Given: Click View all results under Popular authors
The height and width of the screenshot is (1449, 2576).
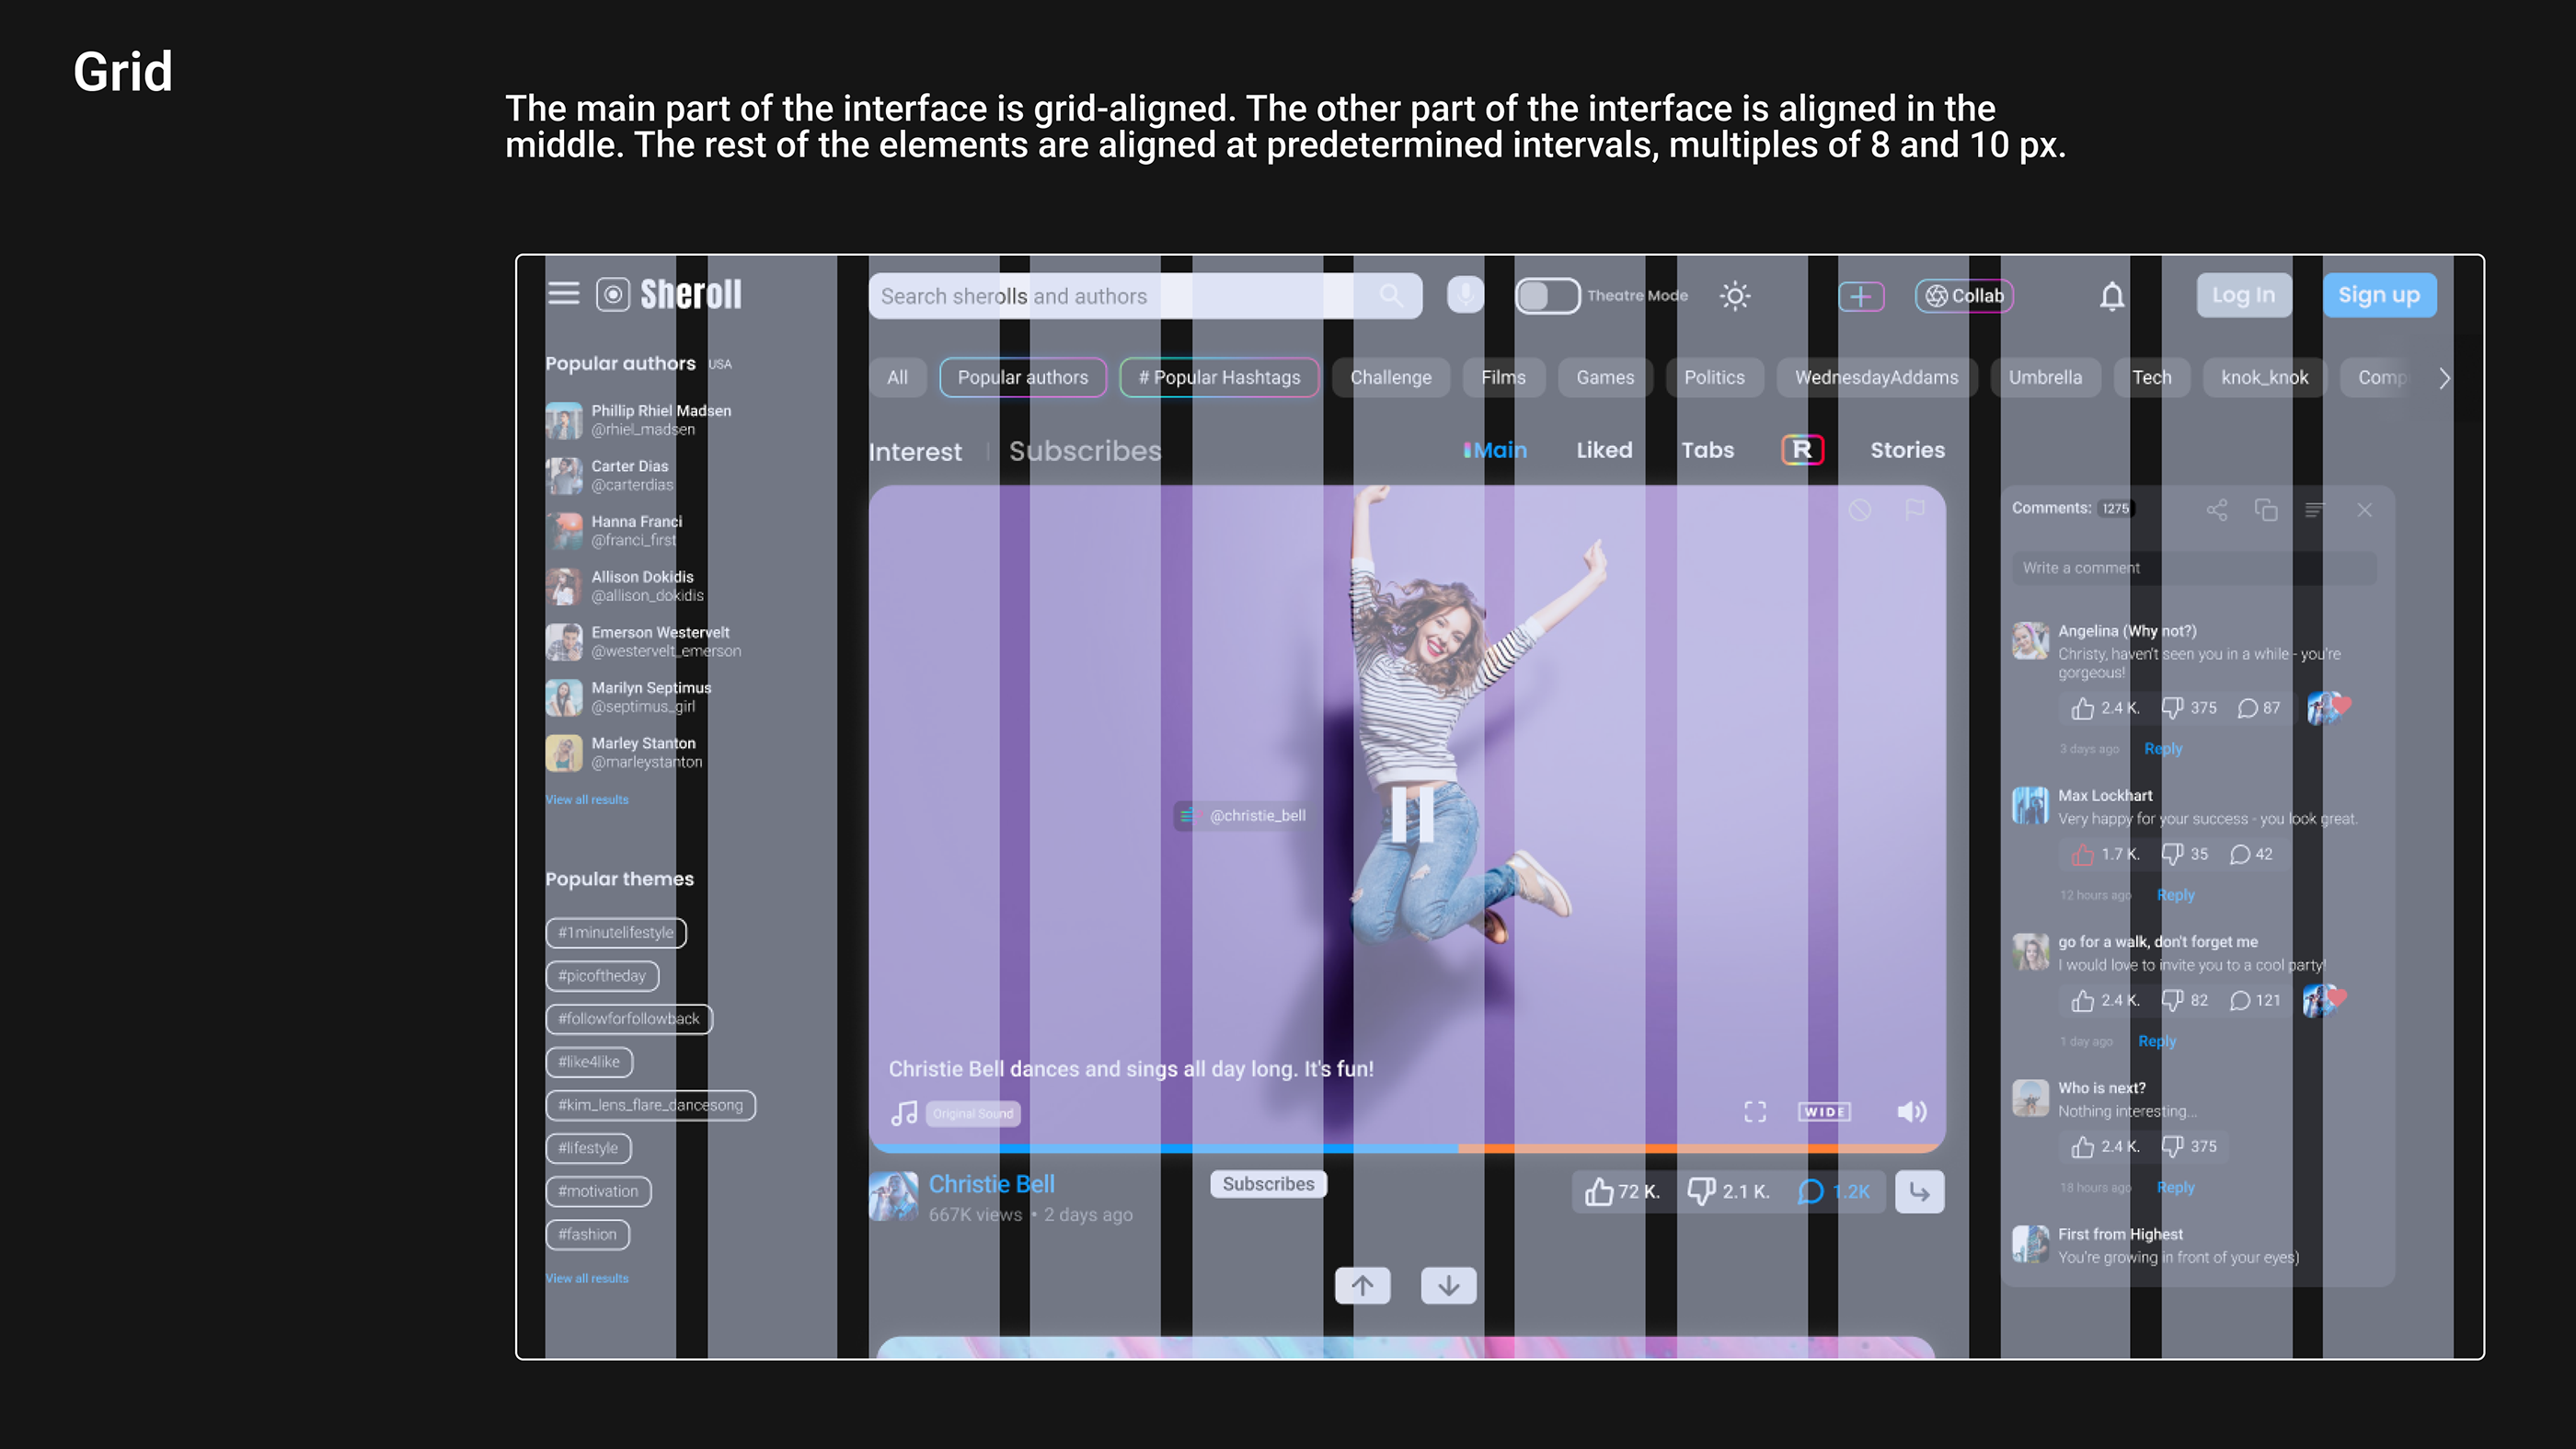Looking at the screenshot, I should tap(587, 800).
